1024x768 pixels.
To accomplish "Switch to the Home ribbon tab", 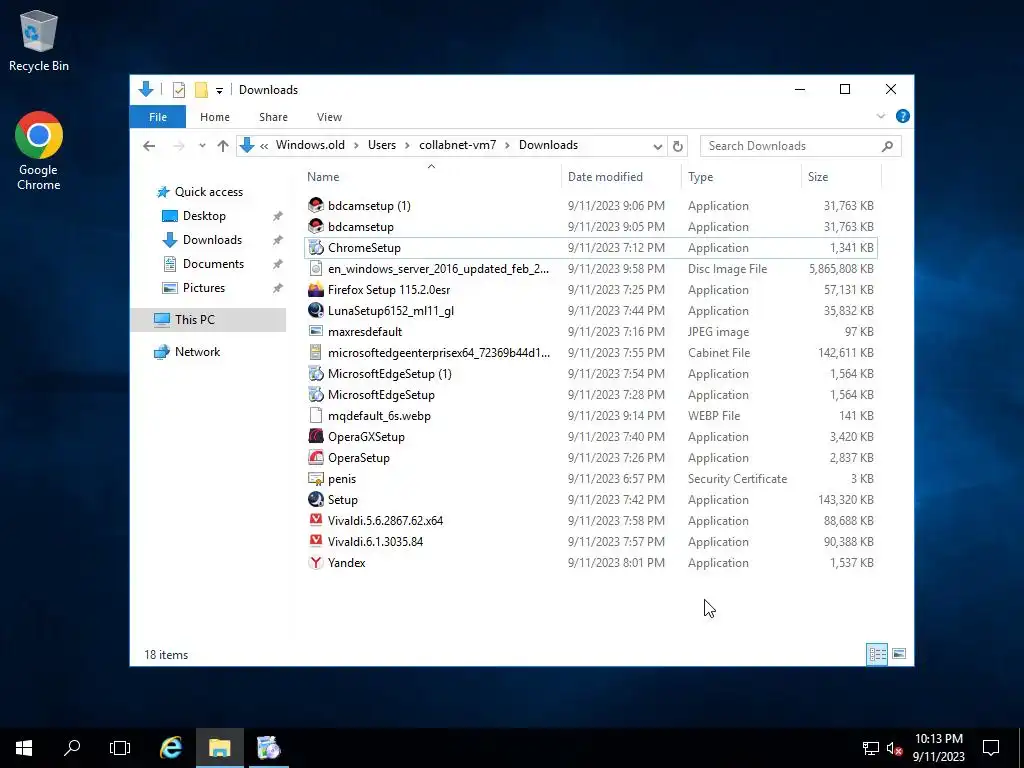I will (215, 117).
